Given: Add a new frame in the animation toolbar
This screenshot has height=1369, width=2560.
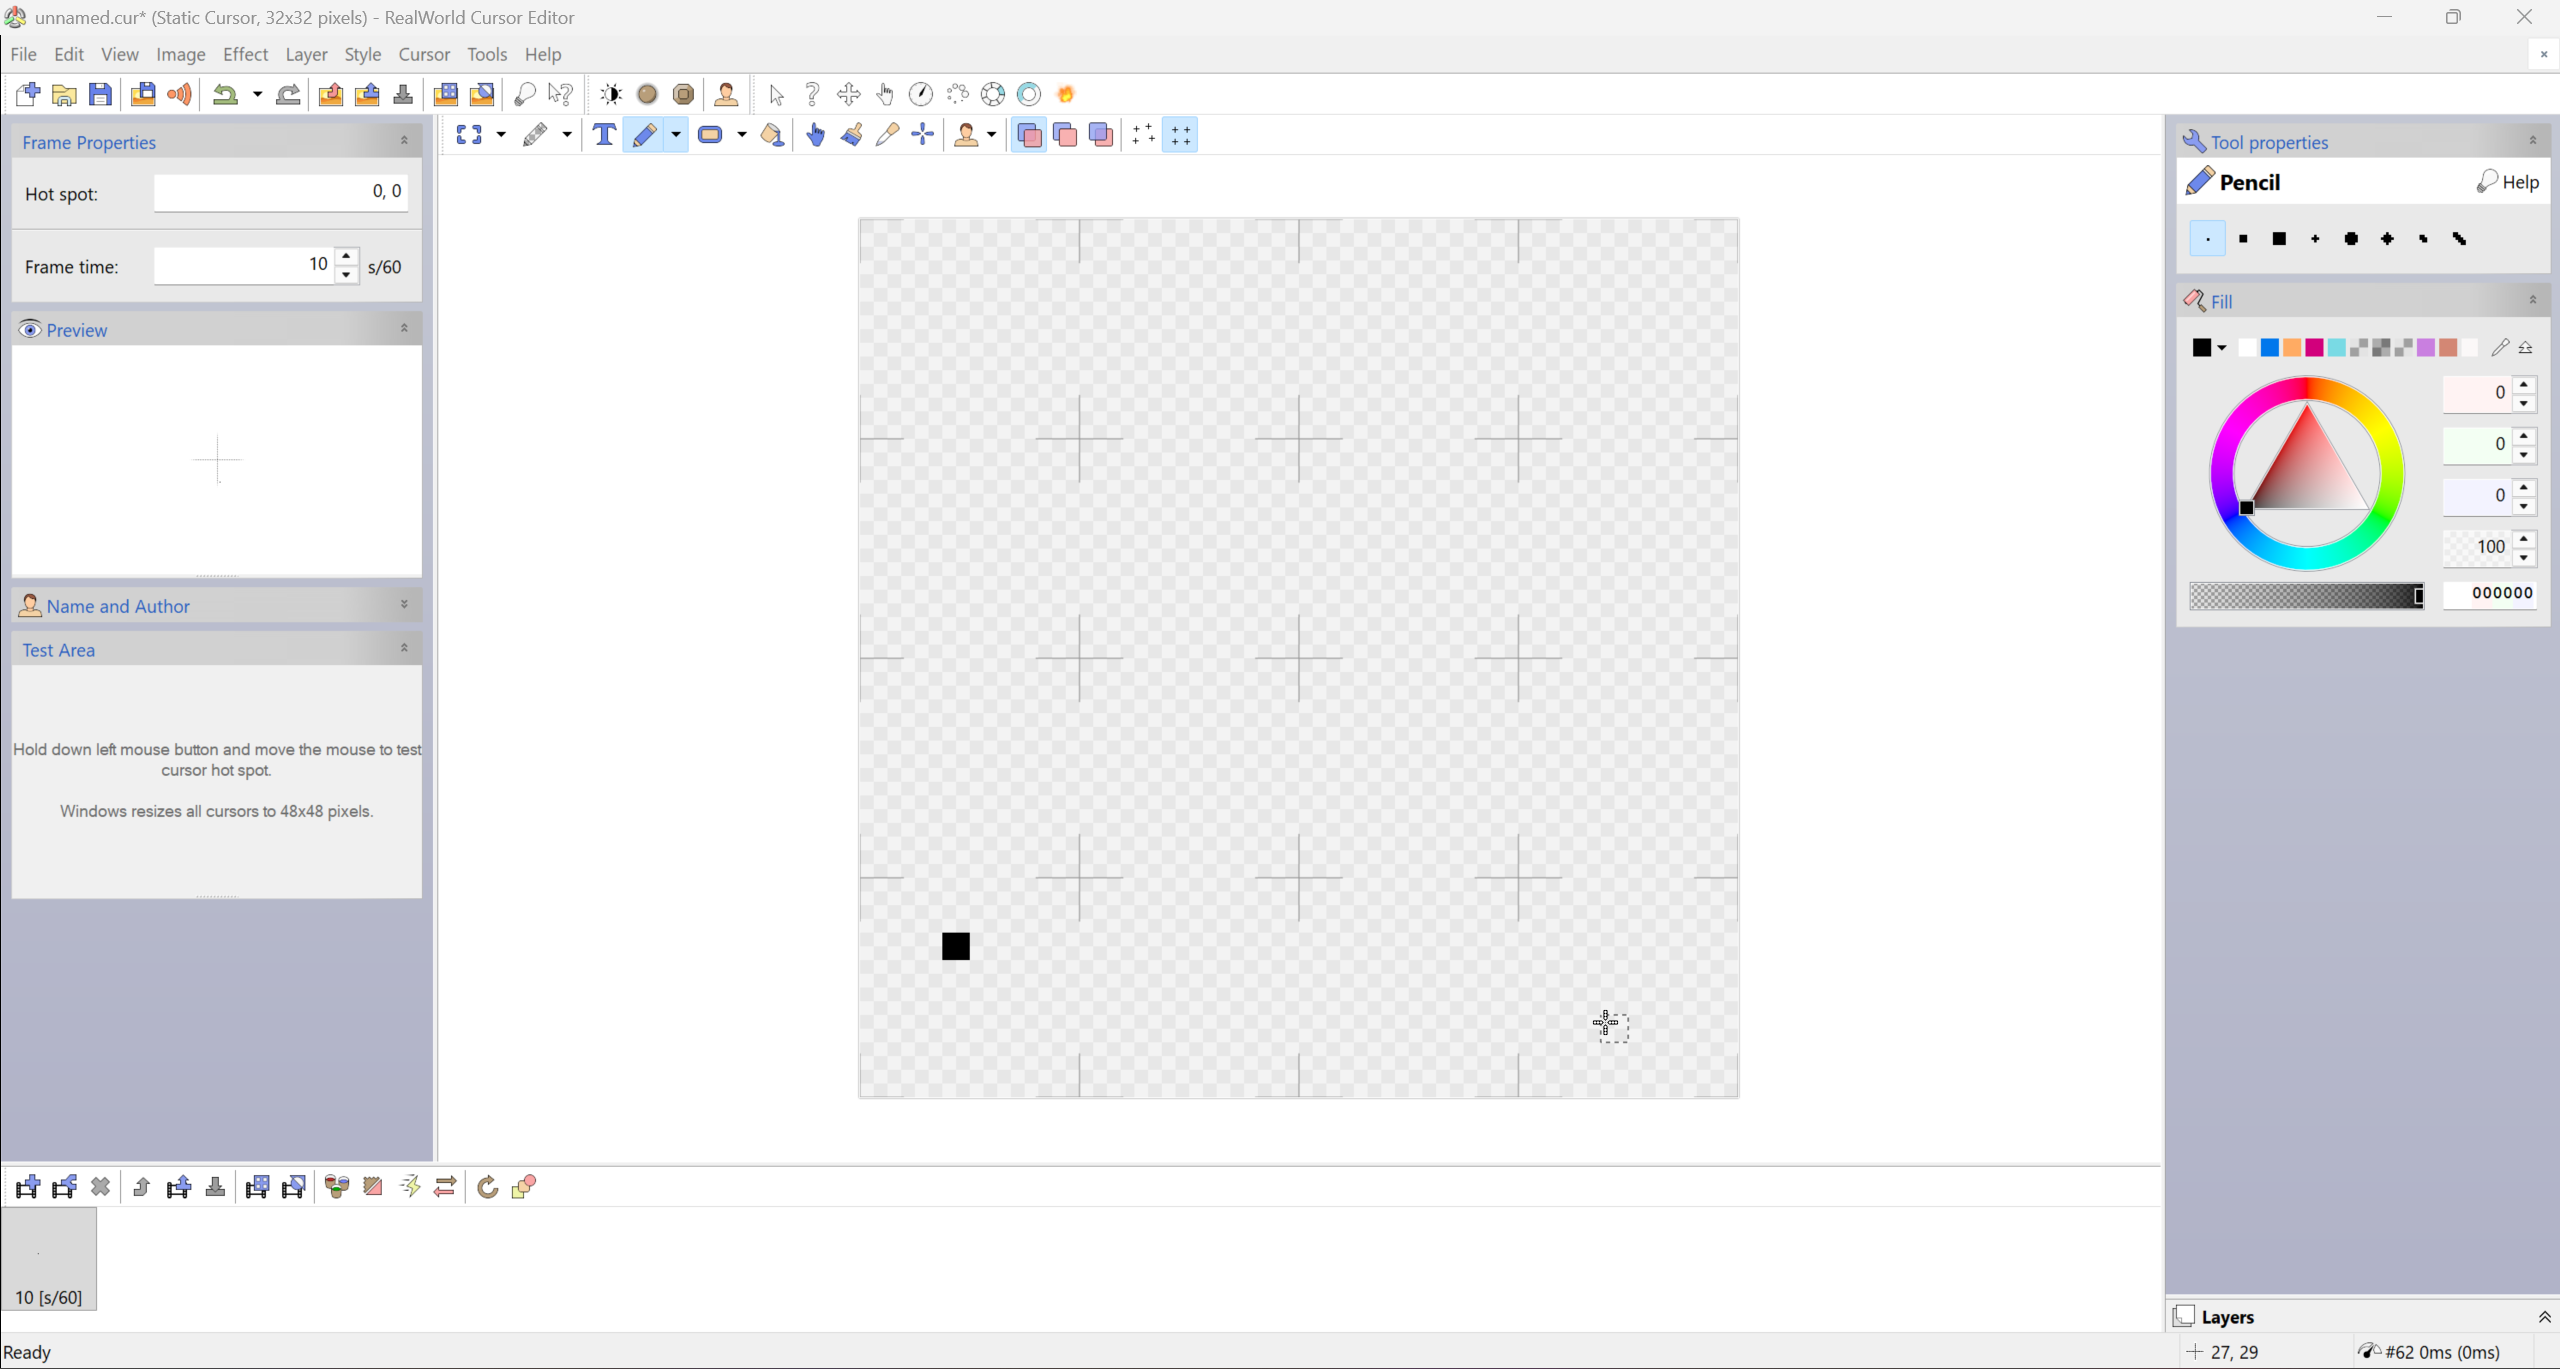Looking at the screenshot, I should (x=28, y=1186).
